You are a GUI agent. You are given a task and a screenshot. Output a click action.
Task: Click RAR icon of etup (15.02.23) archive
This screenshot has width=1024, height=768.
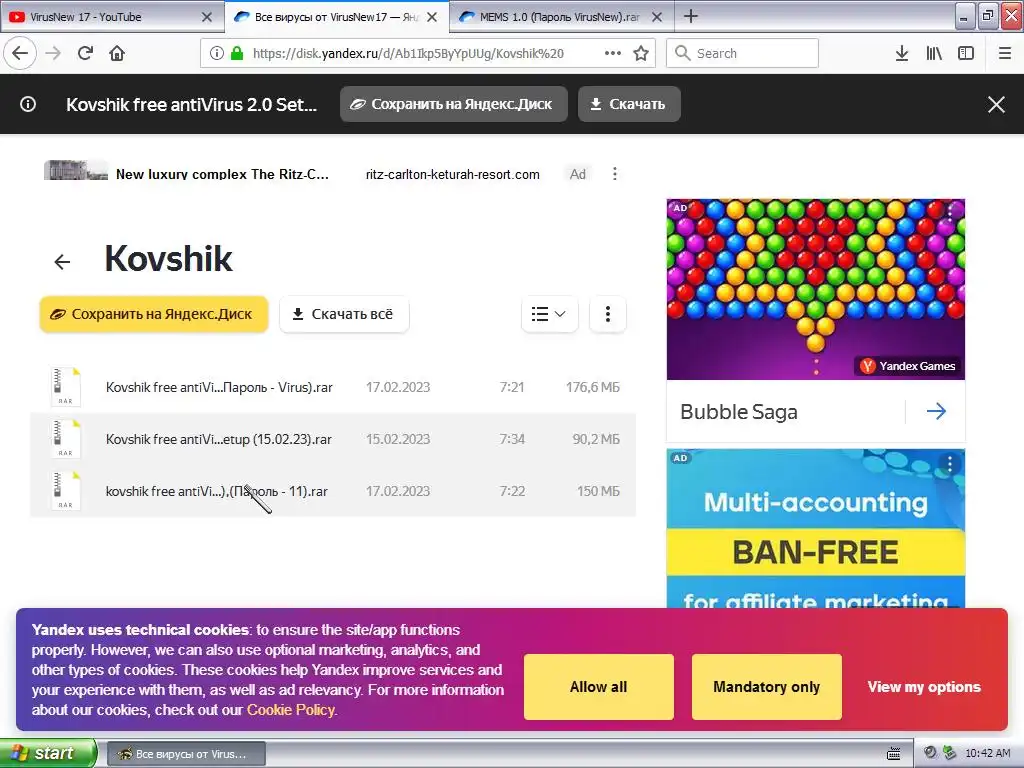click(65, 439)
